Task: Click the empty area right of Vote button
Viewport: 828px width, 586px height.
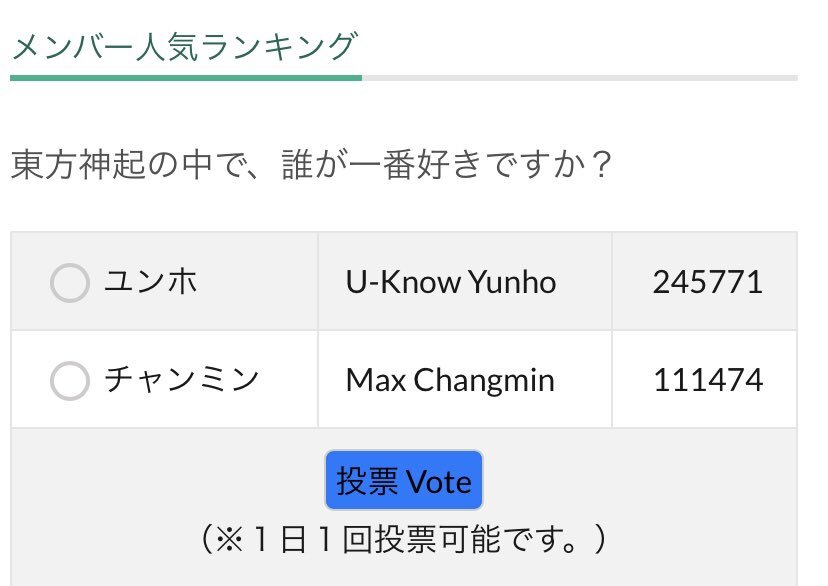Action: [x=639, y=480]
